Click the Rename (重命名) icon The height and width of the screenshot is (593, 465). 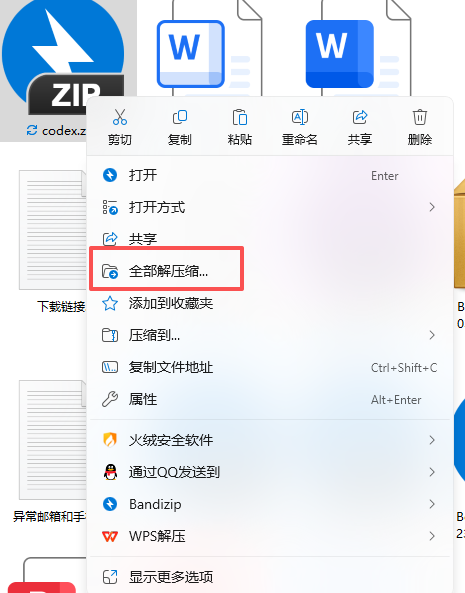299,117
